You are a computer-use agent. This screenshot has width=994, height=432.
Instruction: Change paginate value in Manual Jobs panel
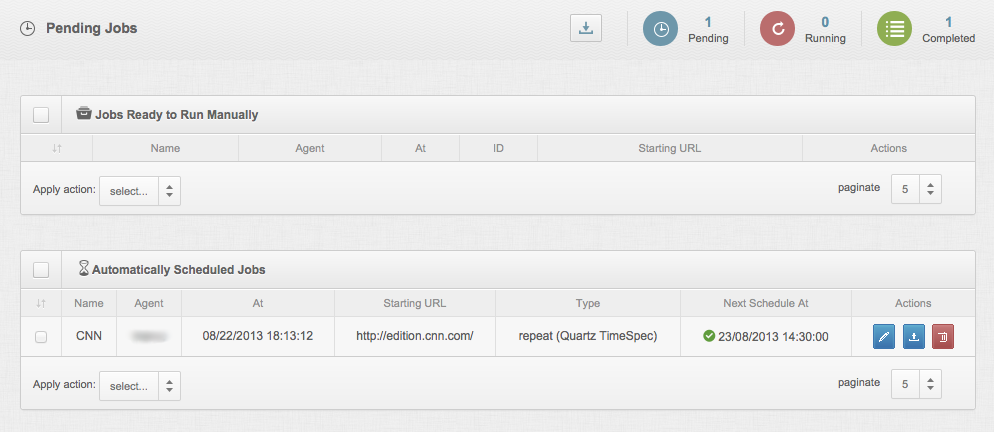click(916, 189)
